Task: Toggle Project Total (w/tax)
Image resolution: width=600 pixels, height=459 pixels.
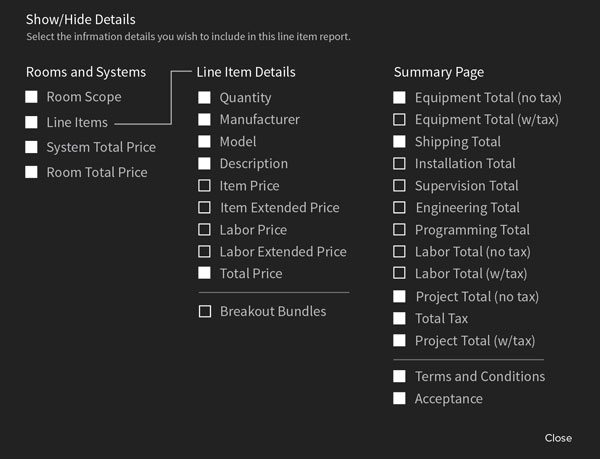Action: (399, 340)
